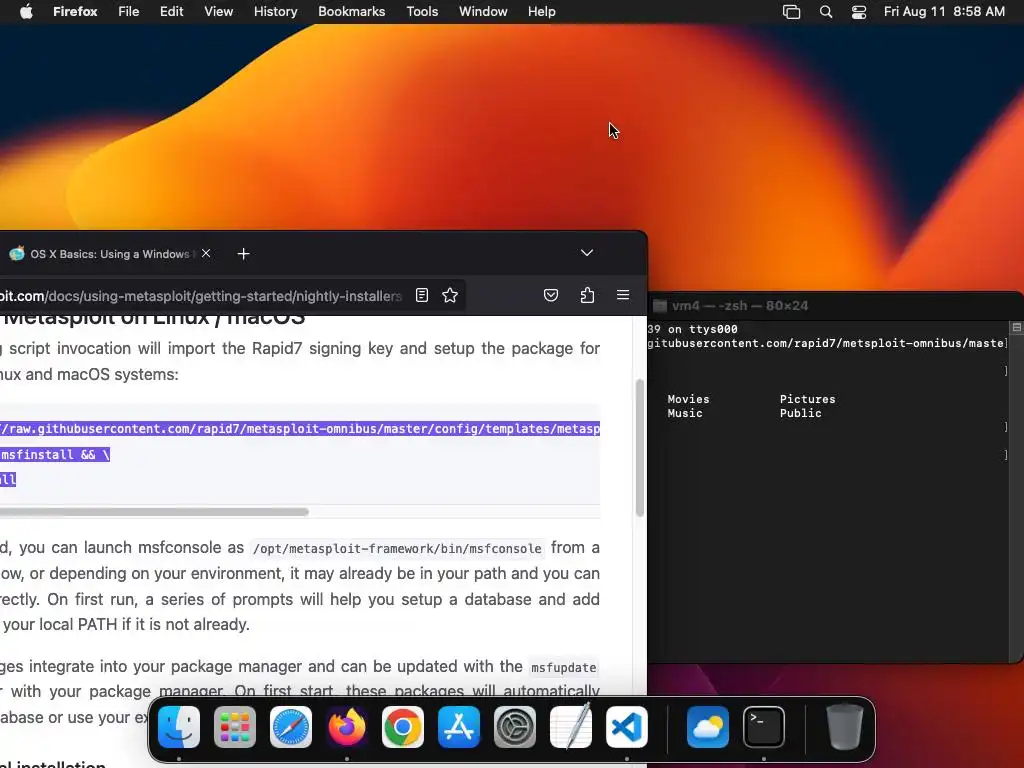Open the View menu

point(219,11)
